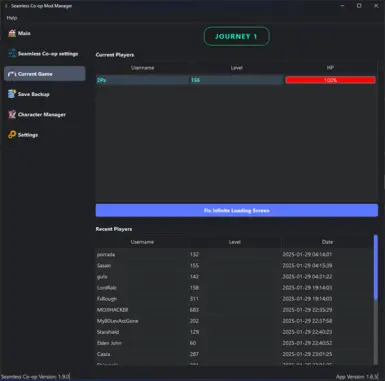The width and height of the screenshot is (385, 381).
Task: Click the Fix Infinite Loading Screen button
Action: (237, 210)
